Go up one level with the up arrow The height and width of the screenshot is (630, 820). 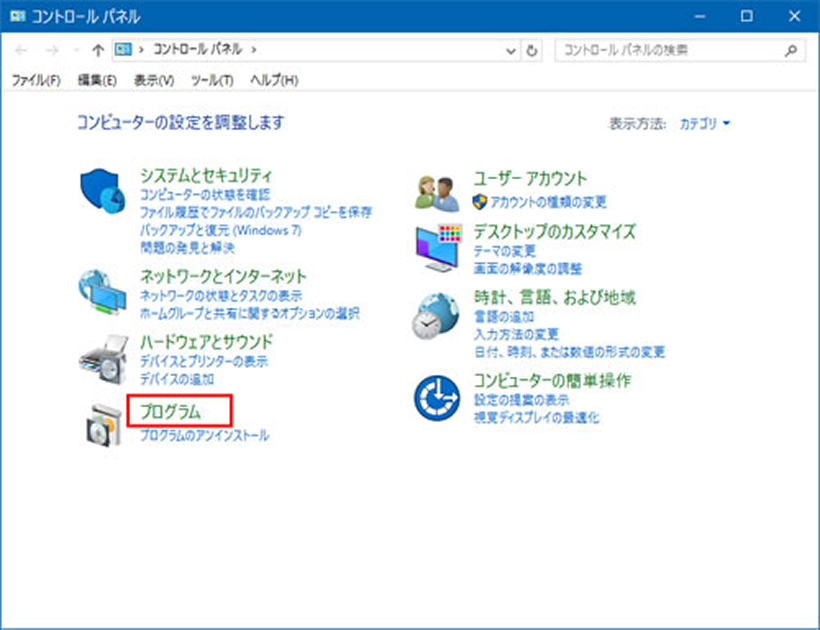click(x=98, y=50)
